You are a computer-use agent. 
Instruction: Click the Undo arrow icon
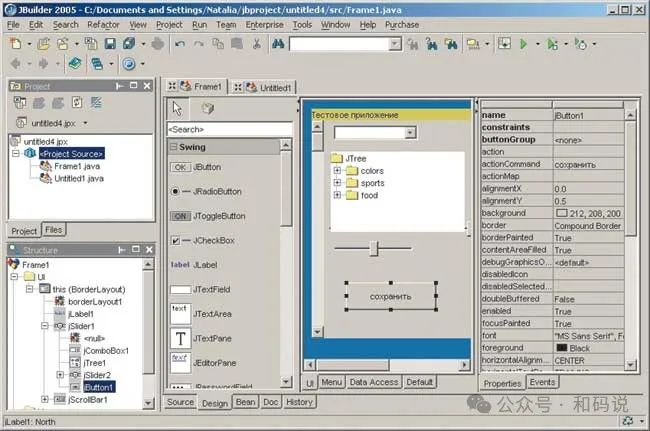(179, 44)
